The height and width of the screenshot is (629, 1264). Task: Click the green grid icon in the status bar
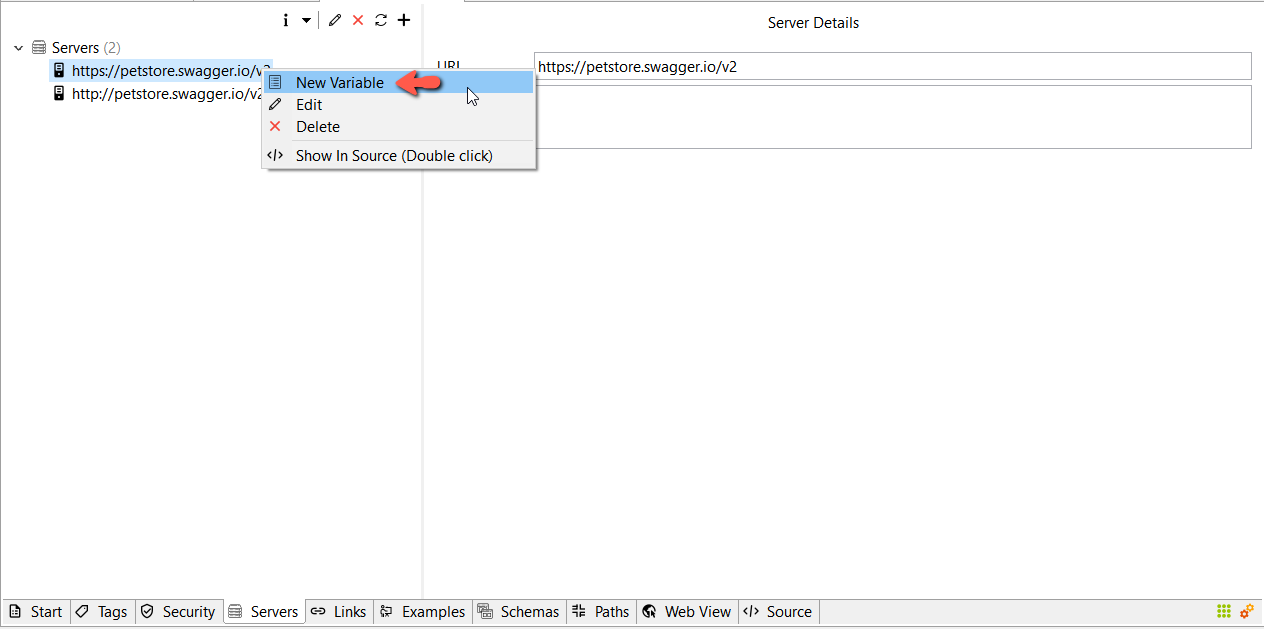(x=1224, y=611)
